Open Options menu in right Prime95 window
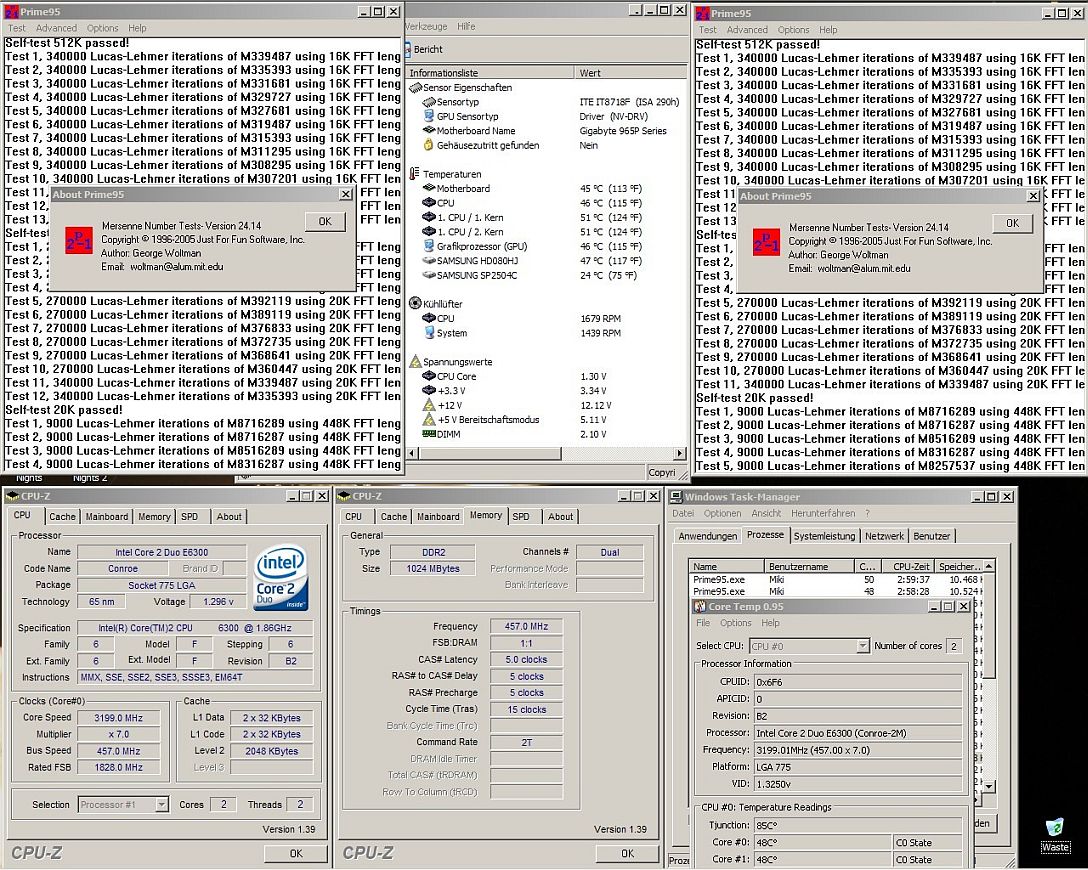Image resolution: width=1088 pixels, height=870 pixels. point(793,30)
